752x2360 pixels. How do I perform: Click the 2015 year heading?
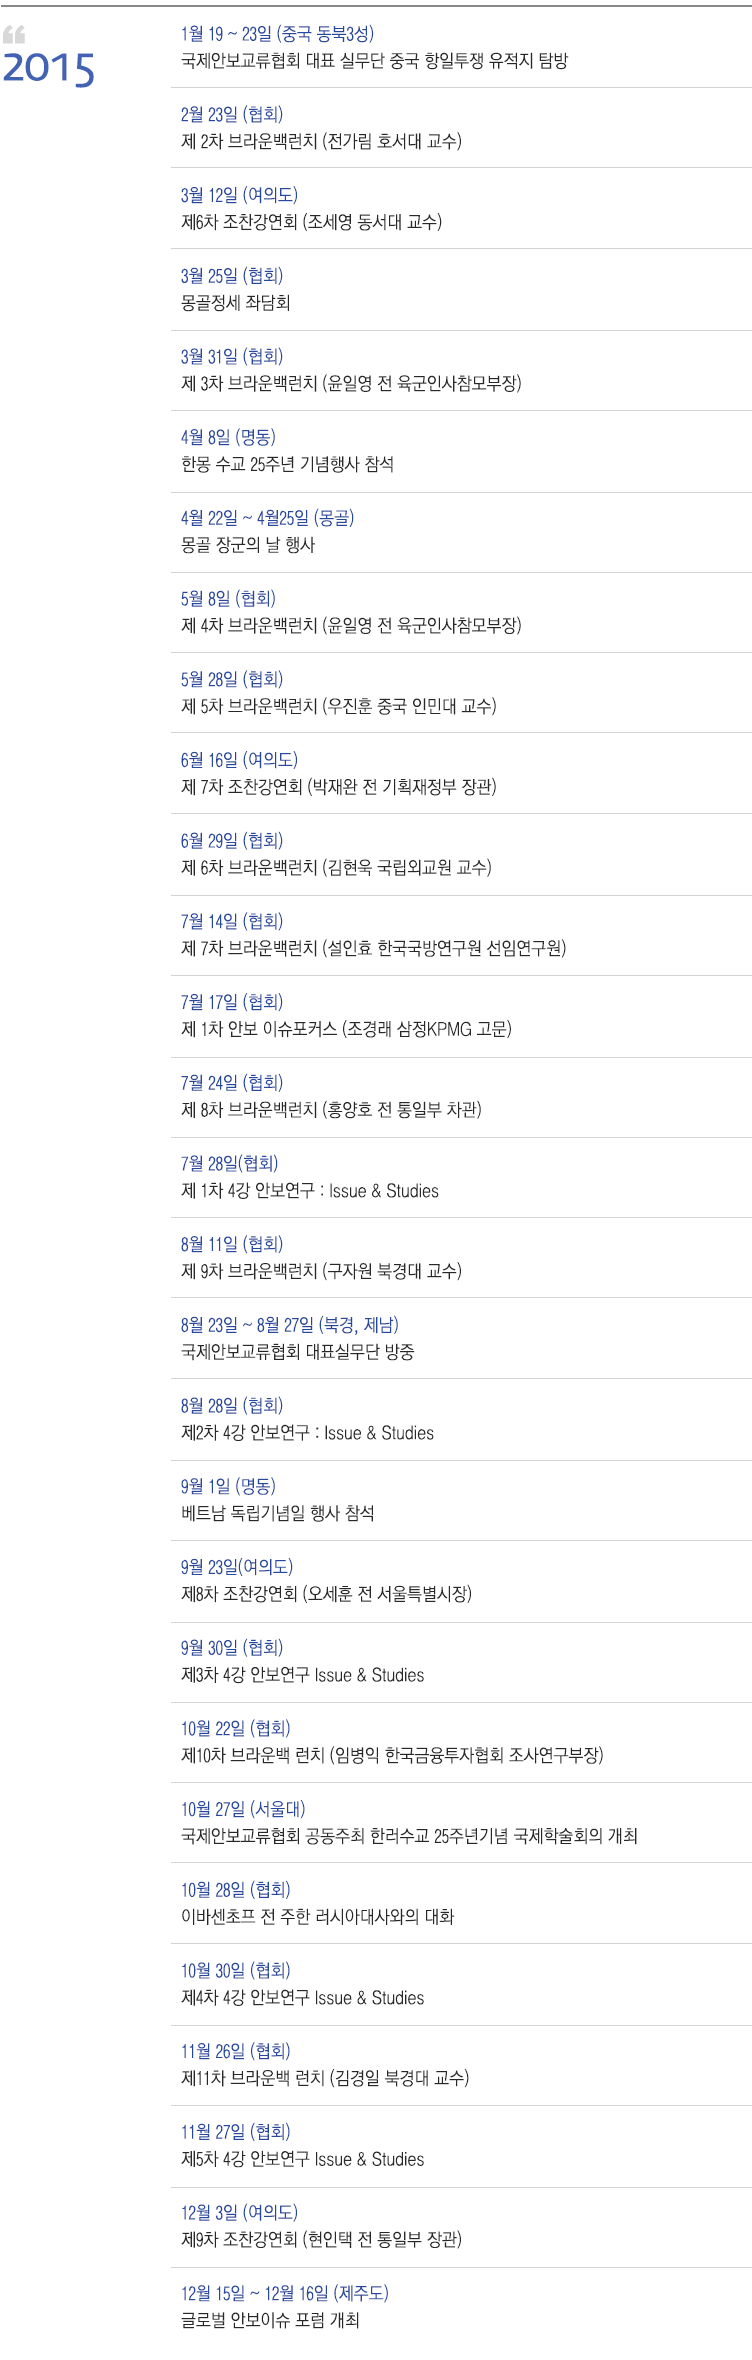point(49,69)
